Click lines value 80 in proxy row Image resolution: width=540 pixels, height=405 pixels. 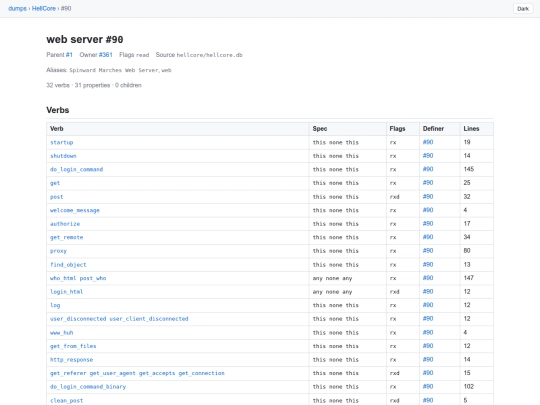[467, 250]
